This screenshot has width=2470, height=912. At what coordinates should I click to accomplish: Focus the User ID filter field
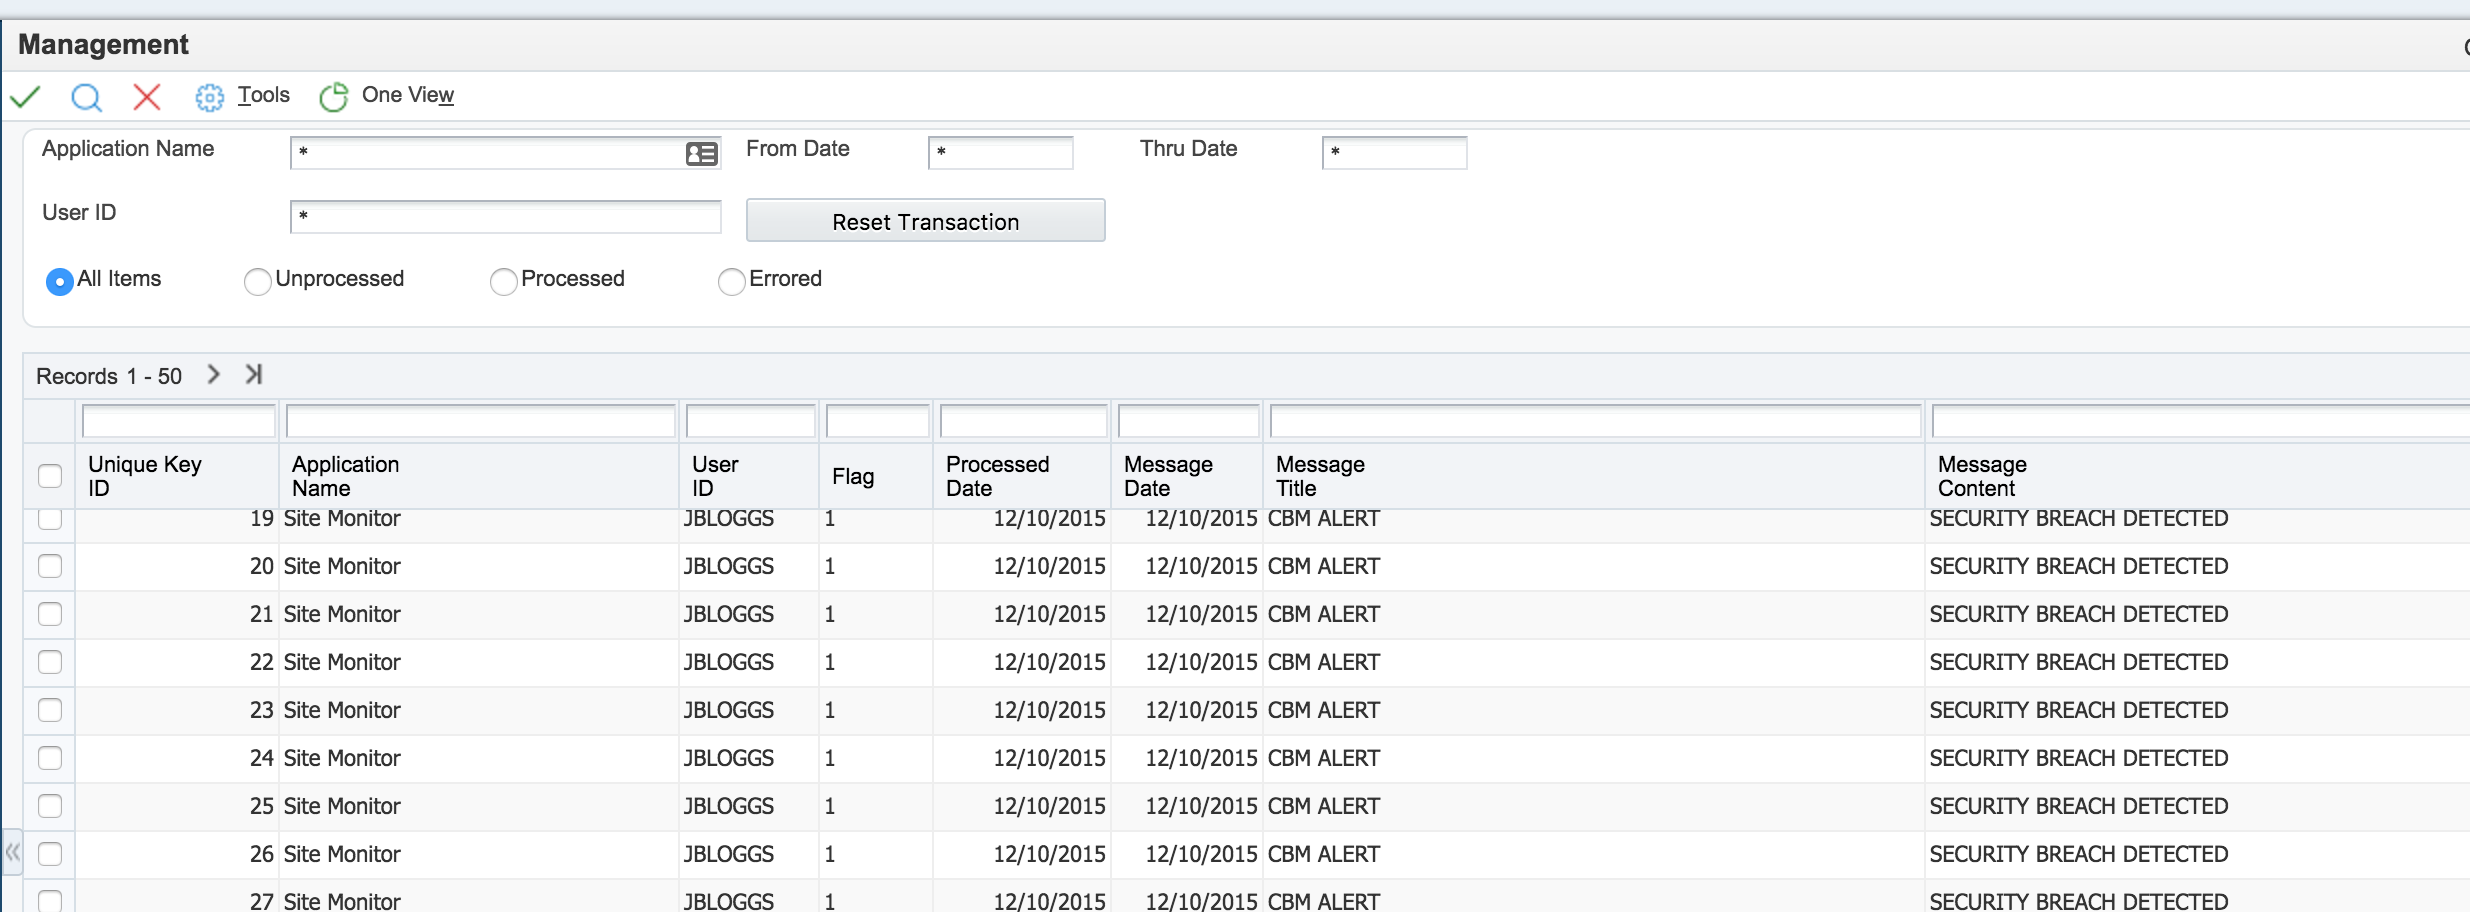click(x=505, y=217)
